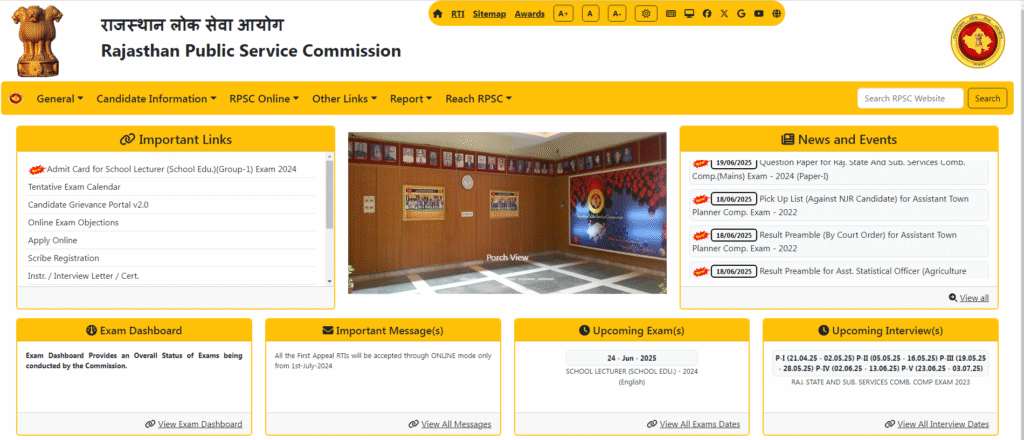1024x440 pixels.
Task: Click Important Links scrollbar down arrow
Action: (330, 281)
